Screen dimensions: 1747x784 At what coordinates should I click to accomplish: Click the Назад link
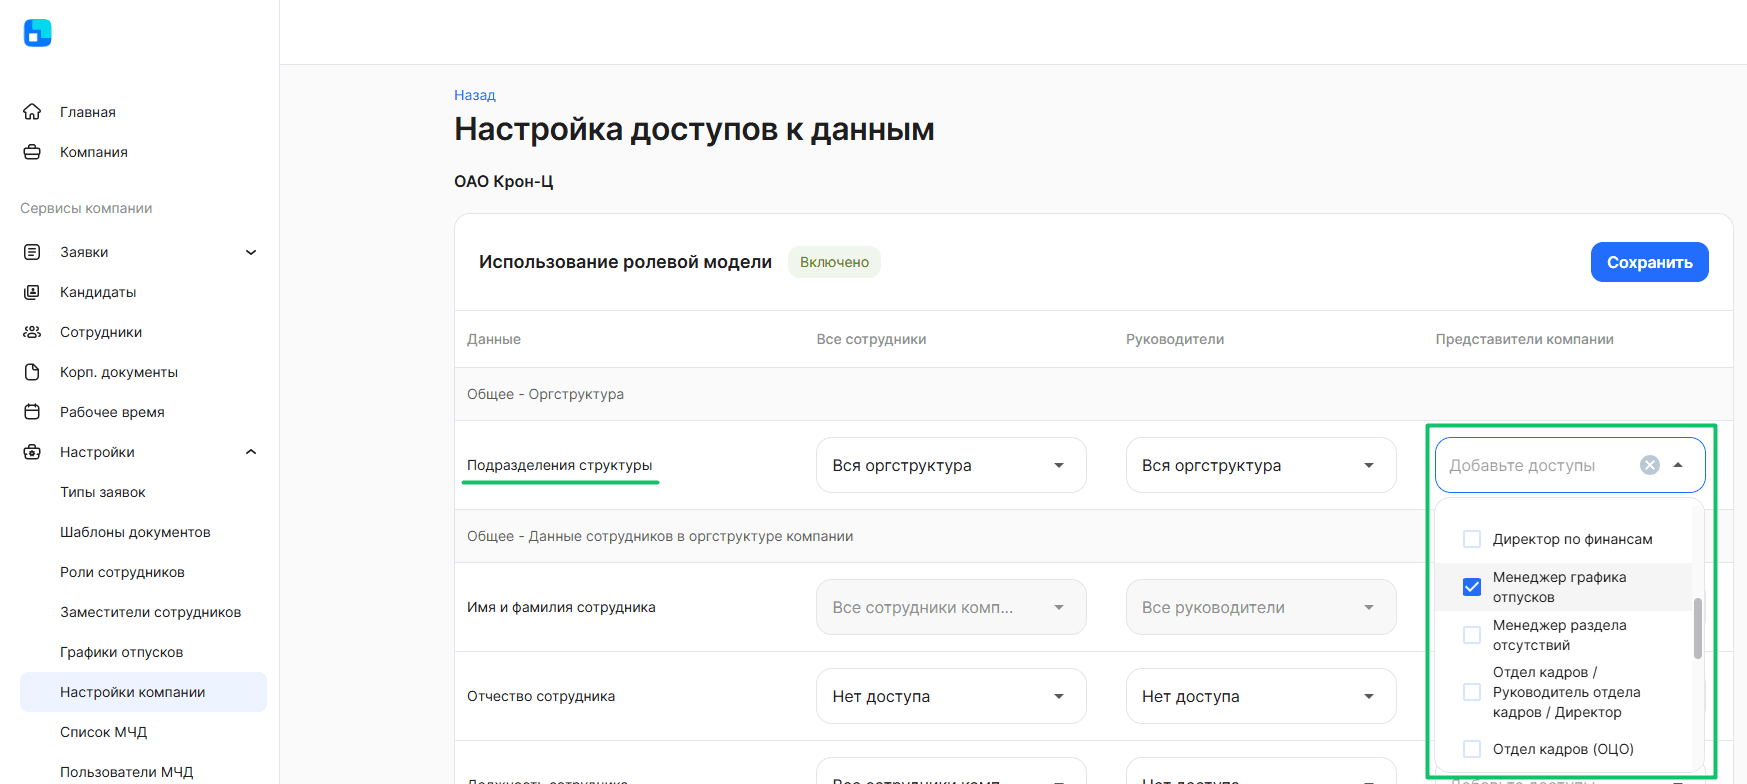475,95
